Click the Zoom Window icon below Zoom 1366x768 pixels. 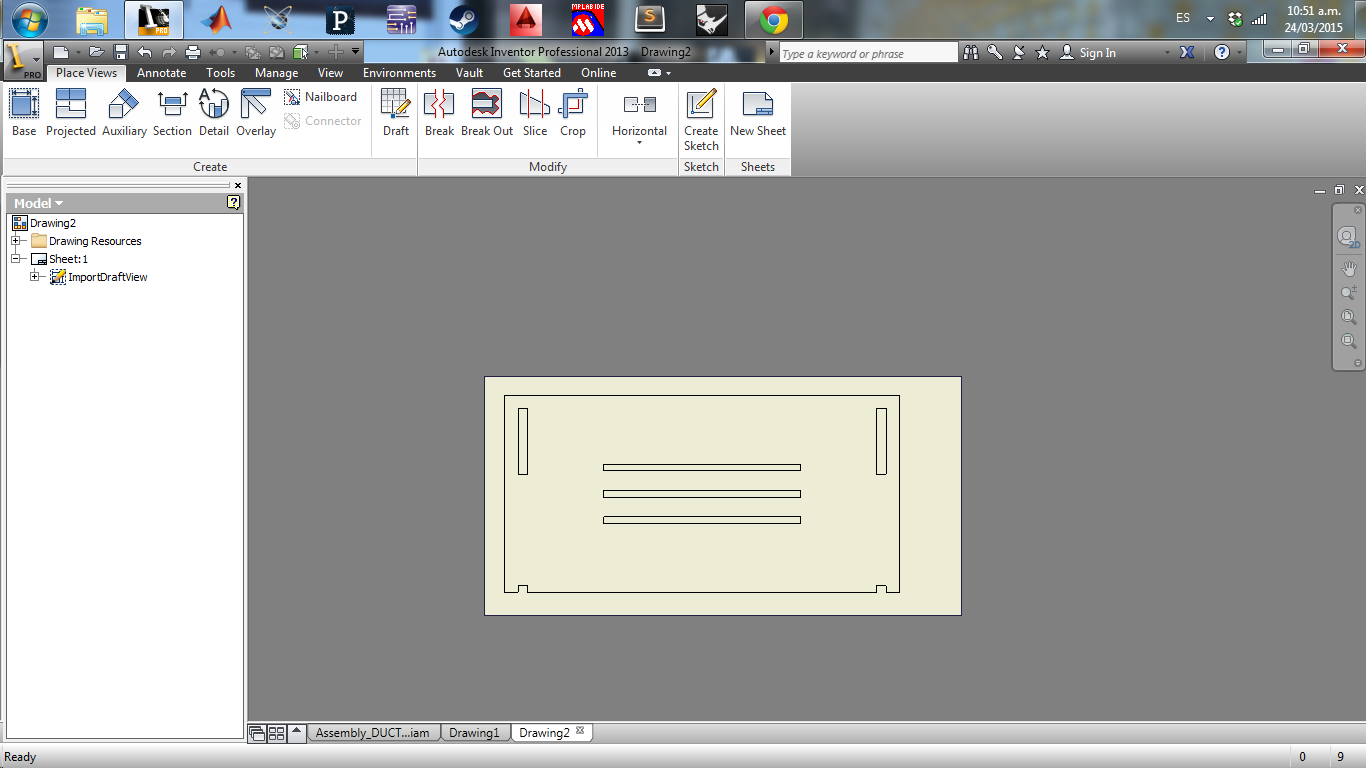coord(1349,317)
